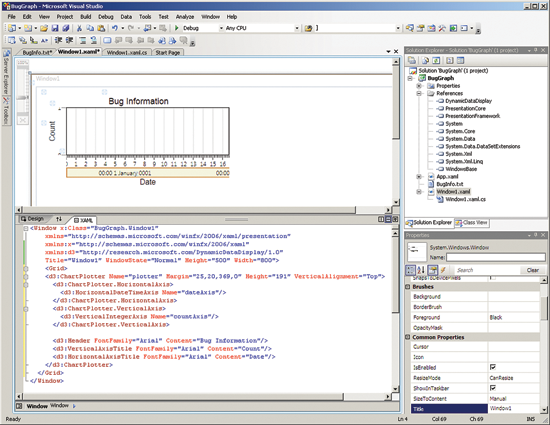Properties icon in Solution Explorer toolbar
The height and width of the screenshot is (425, 550).
412,60
